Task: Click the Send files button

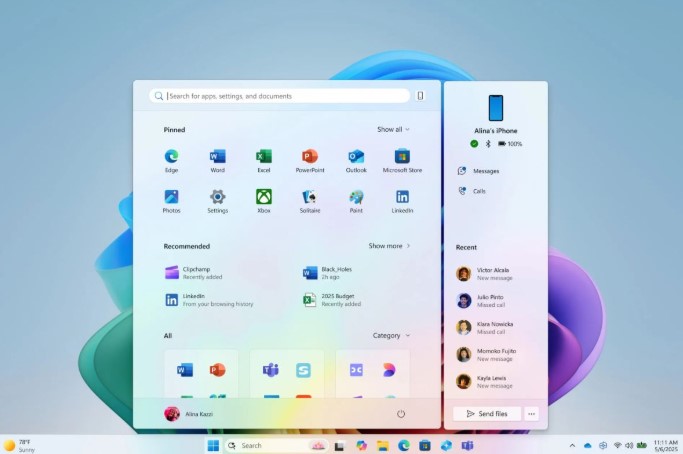Action: pos(487,413)
